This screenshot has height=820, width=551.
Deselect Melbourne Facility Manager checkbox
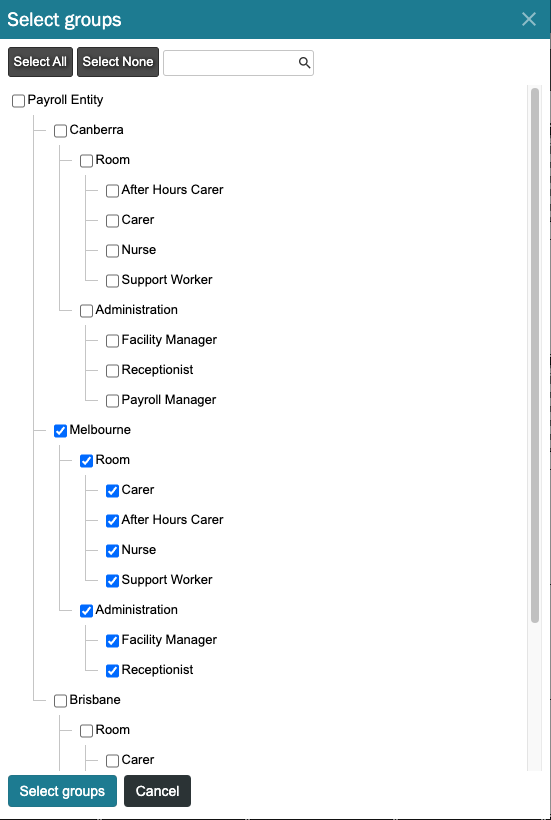coord(112,641)
